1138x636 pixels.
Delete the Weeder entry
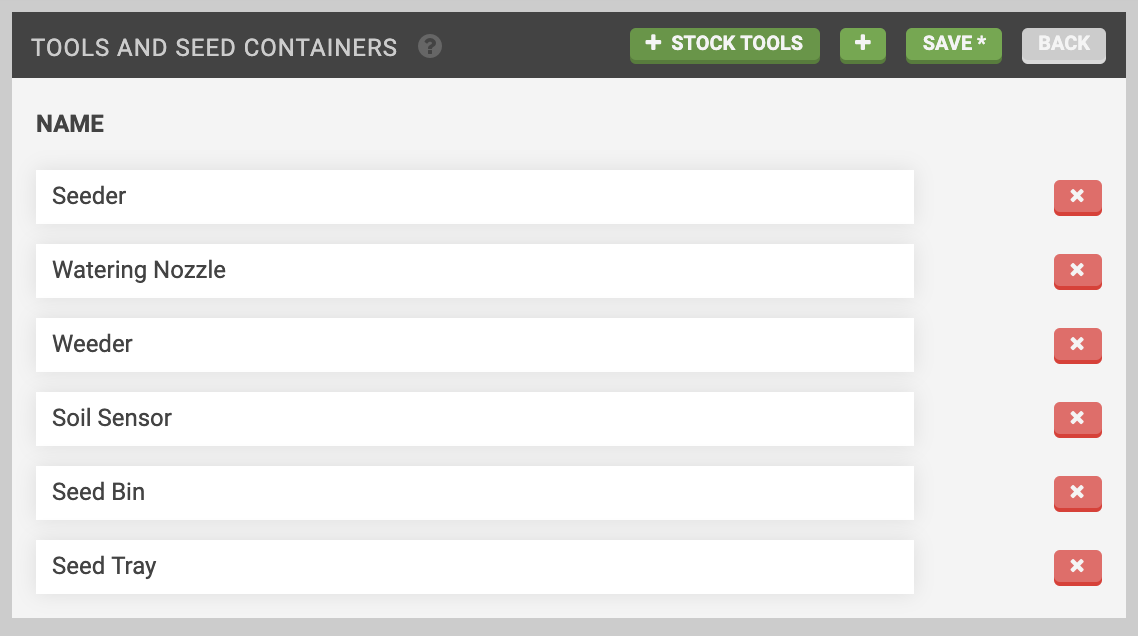coord(1077,345)
